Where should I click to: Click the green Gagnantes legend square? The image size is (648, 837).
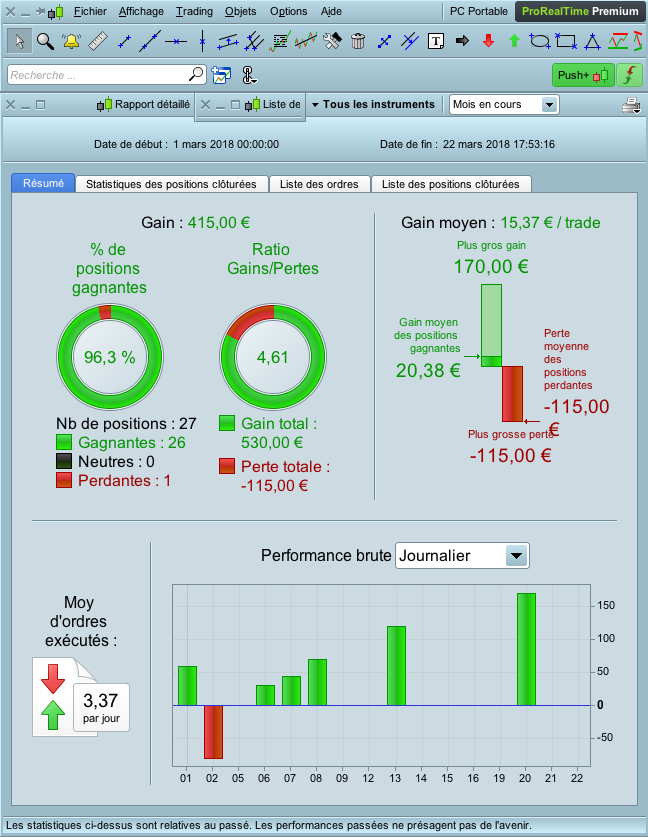[64, 442]
